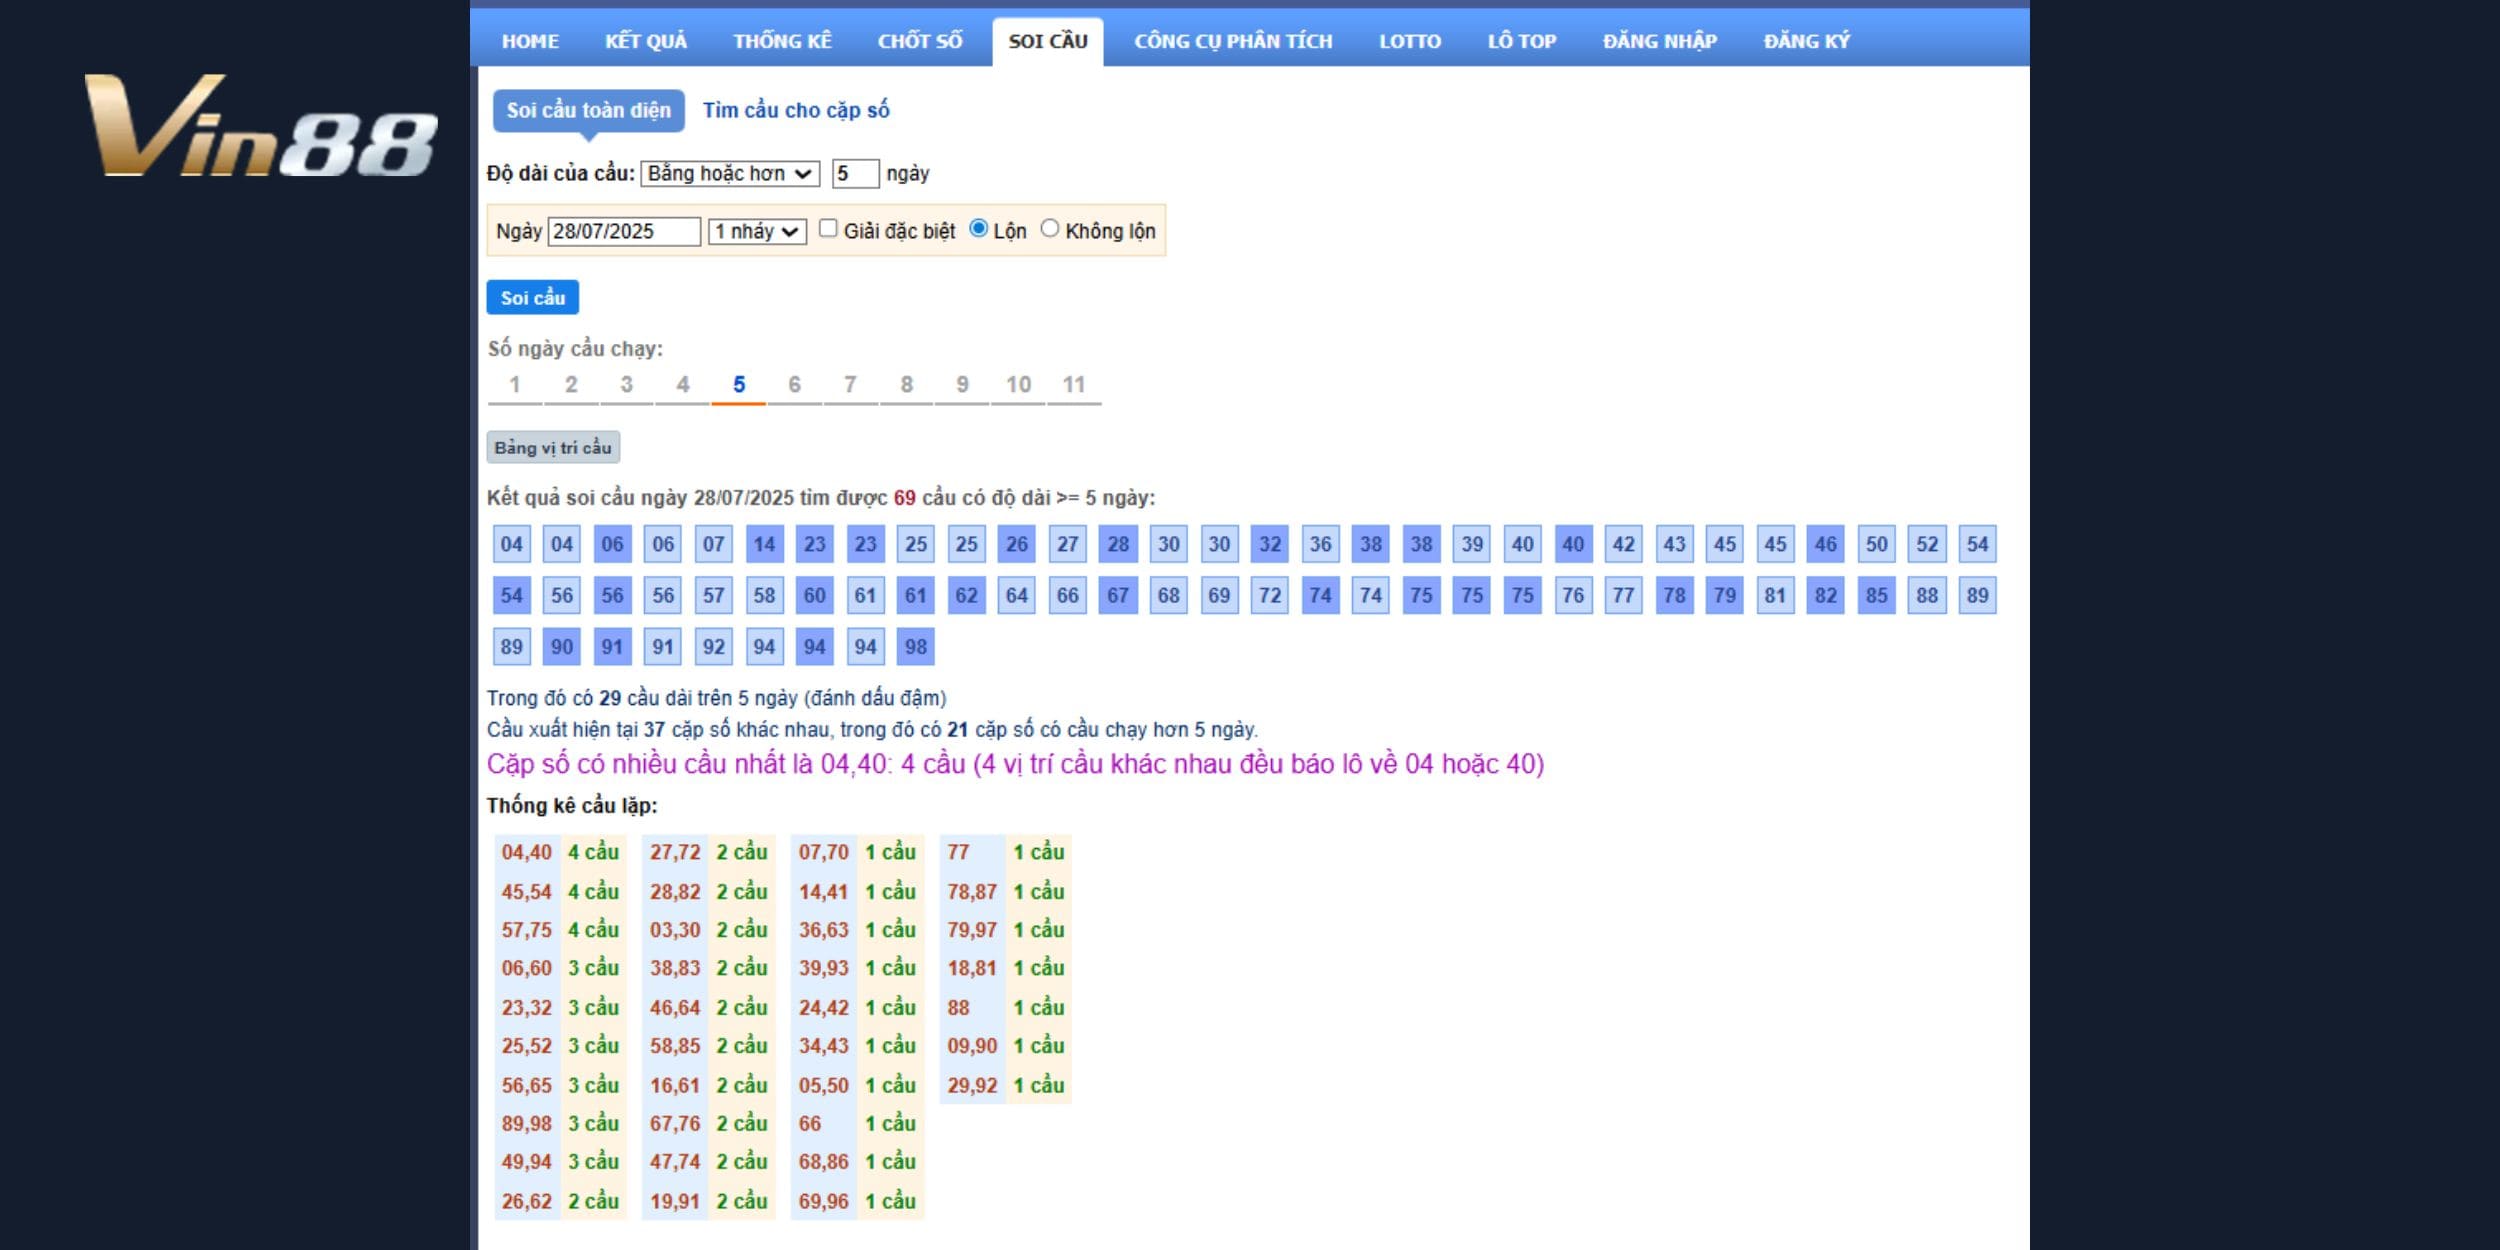
Task: Open the LÔ TOP menu
Action: point(1522,41)
